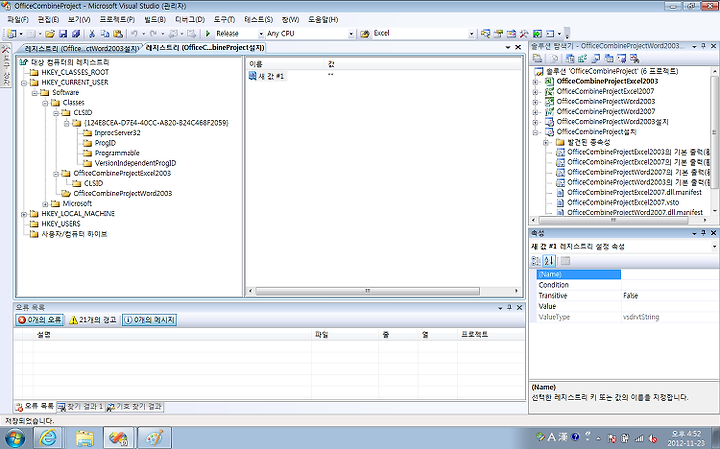Open the Release configuration dropdown

coord(261,34)
